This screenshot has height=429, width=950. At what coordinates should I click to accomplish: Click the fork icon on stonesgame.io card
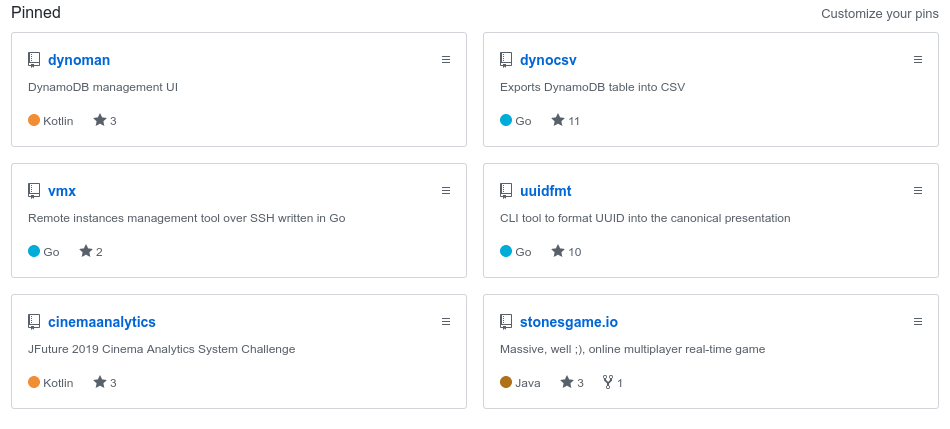tap(608, 382)
